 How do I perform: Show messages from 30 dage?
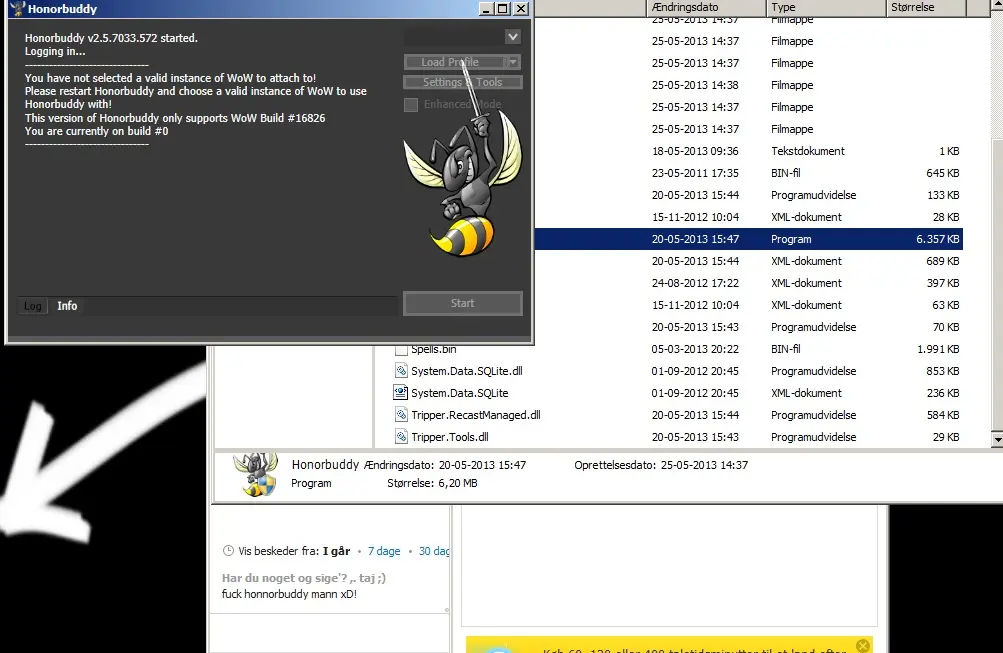pos(434,551)
